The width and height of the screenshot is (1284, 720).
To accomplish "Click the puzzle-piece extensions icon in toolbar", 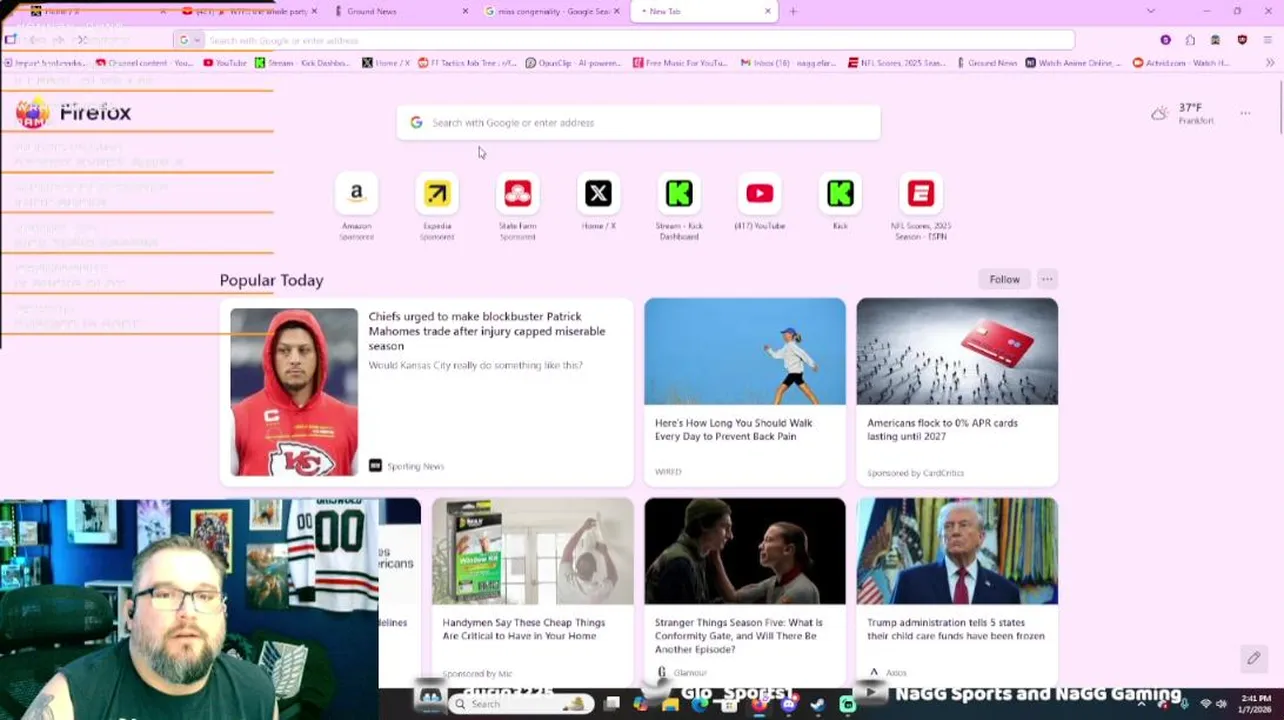I will point(1190,40).
